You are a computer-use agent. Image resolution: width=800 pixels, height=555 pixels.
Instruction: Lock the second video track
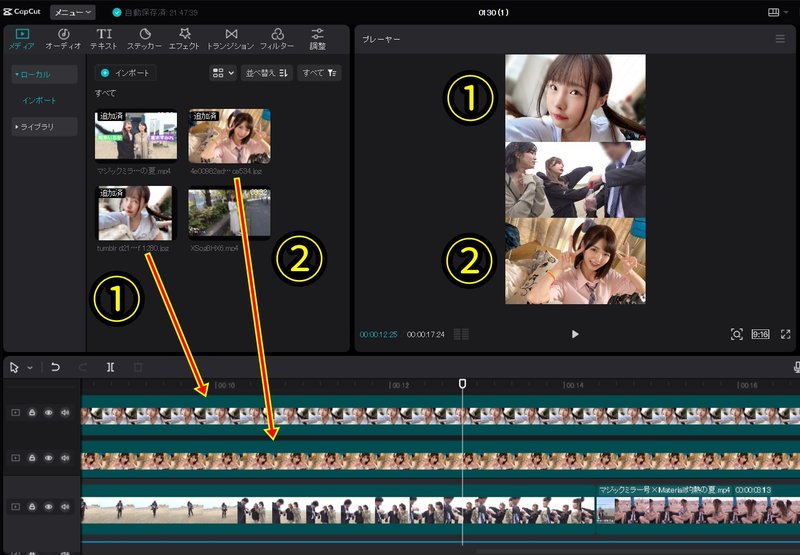pyautogui.click(x=32, y=458)
